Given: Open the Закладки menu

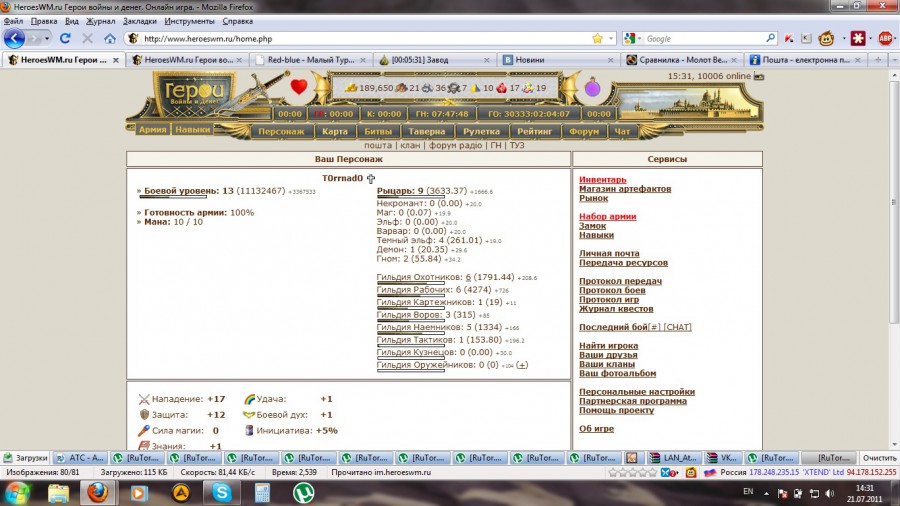Looking at the screenshot, I should (x=139, y=21).
